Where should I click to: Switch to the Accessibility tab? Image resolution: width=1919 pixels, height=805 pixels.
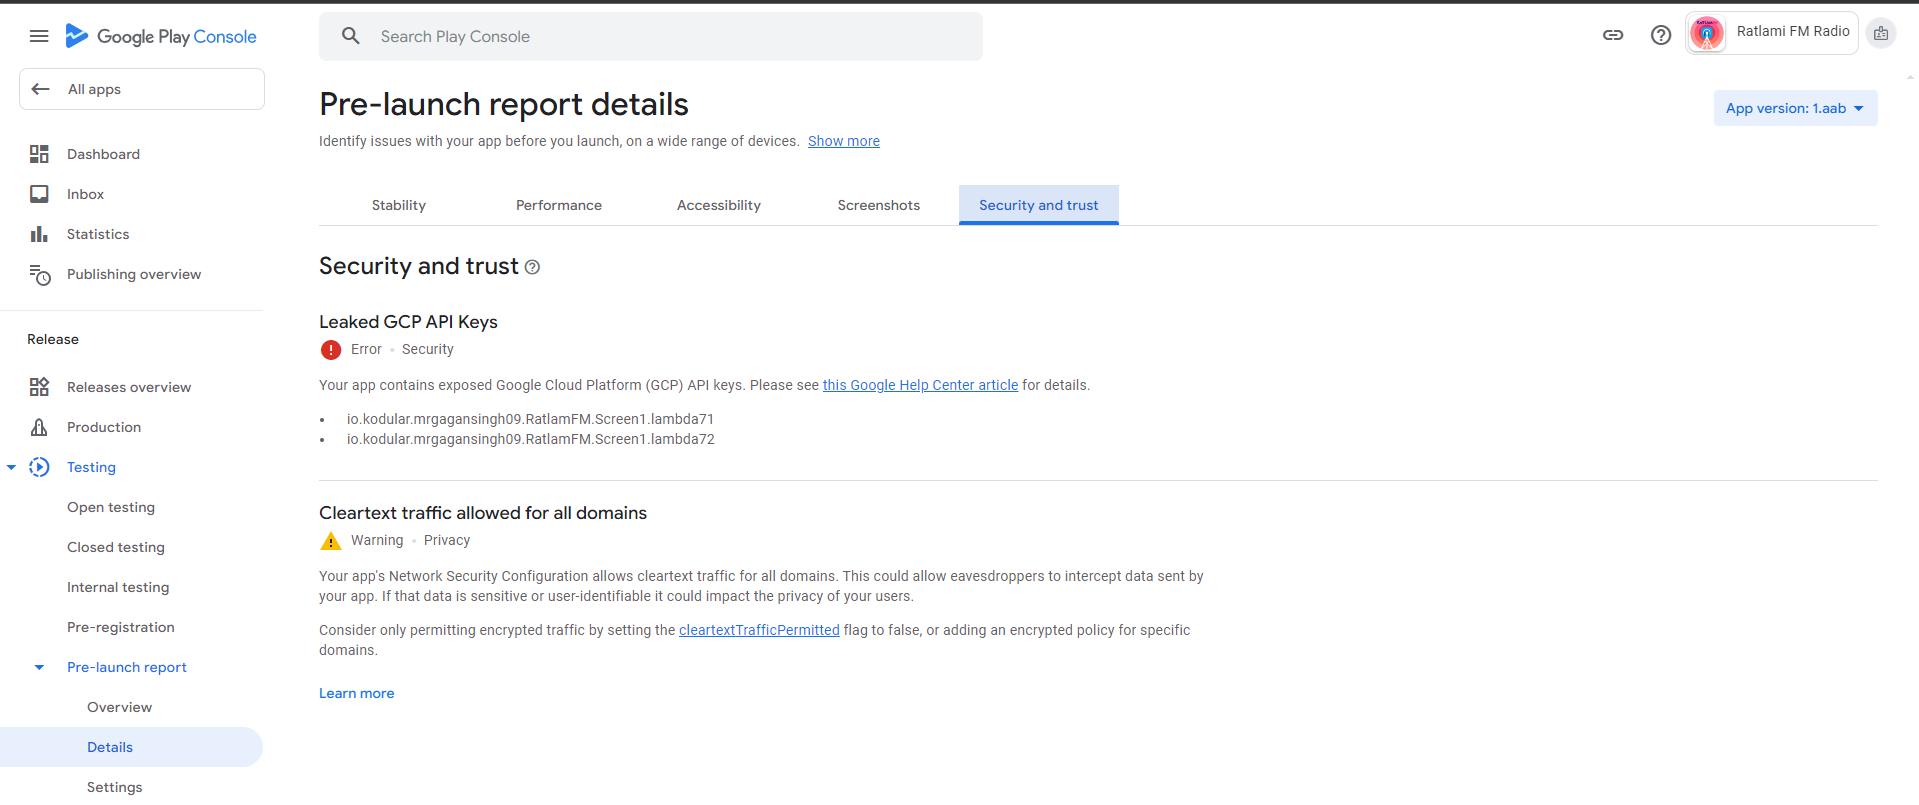coord(718,205)
